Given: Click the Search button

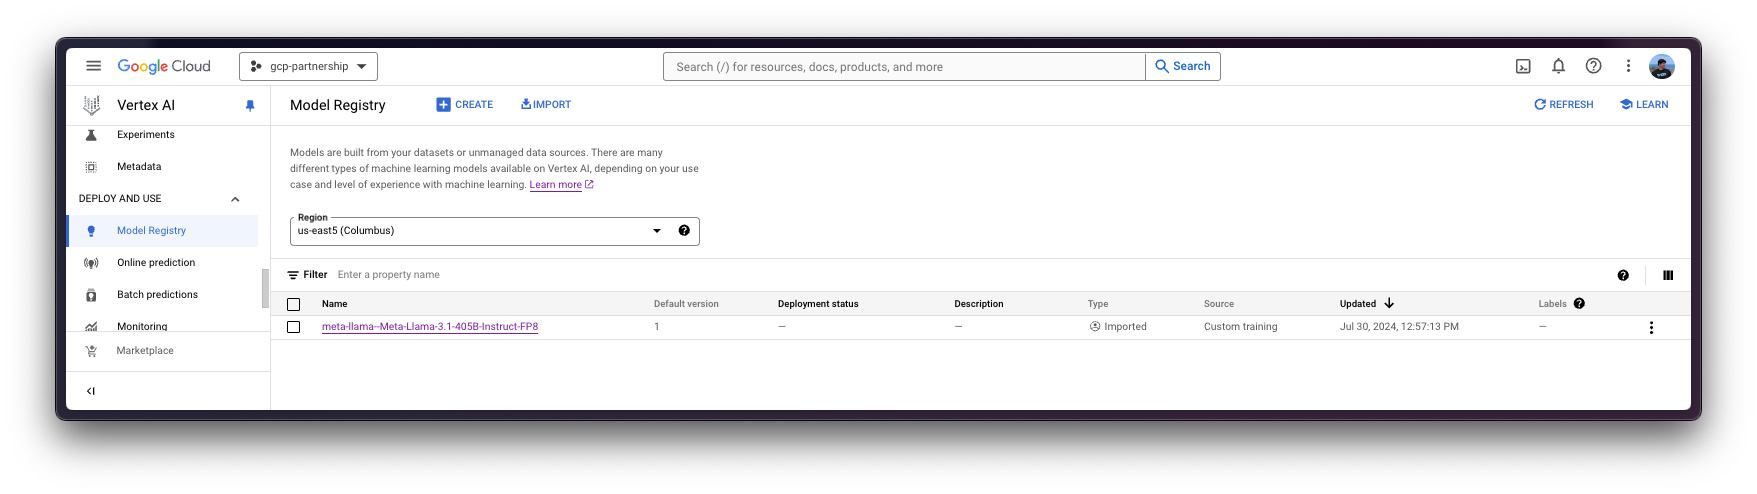Looking at the screenshot, I should pos(1183,66).
